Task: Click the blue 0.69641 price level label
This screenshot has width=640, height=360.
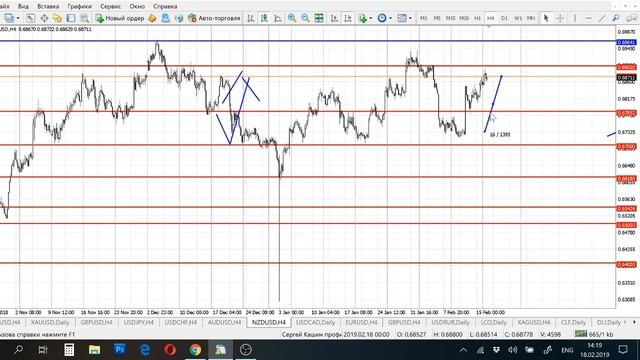Action: (626, 42)
